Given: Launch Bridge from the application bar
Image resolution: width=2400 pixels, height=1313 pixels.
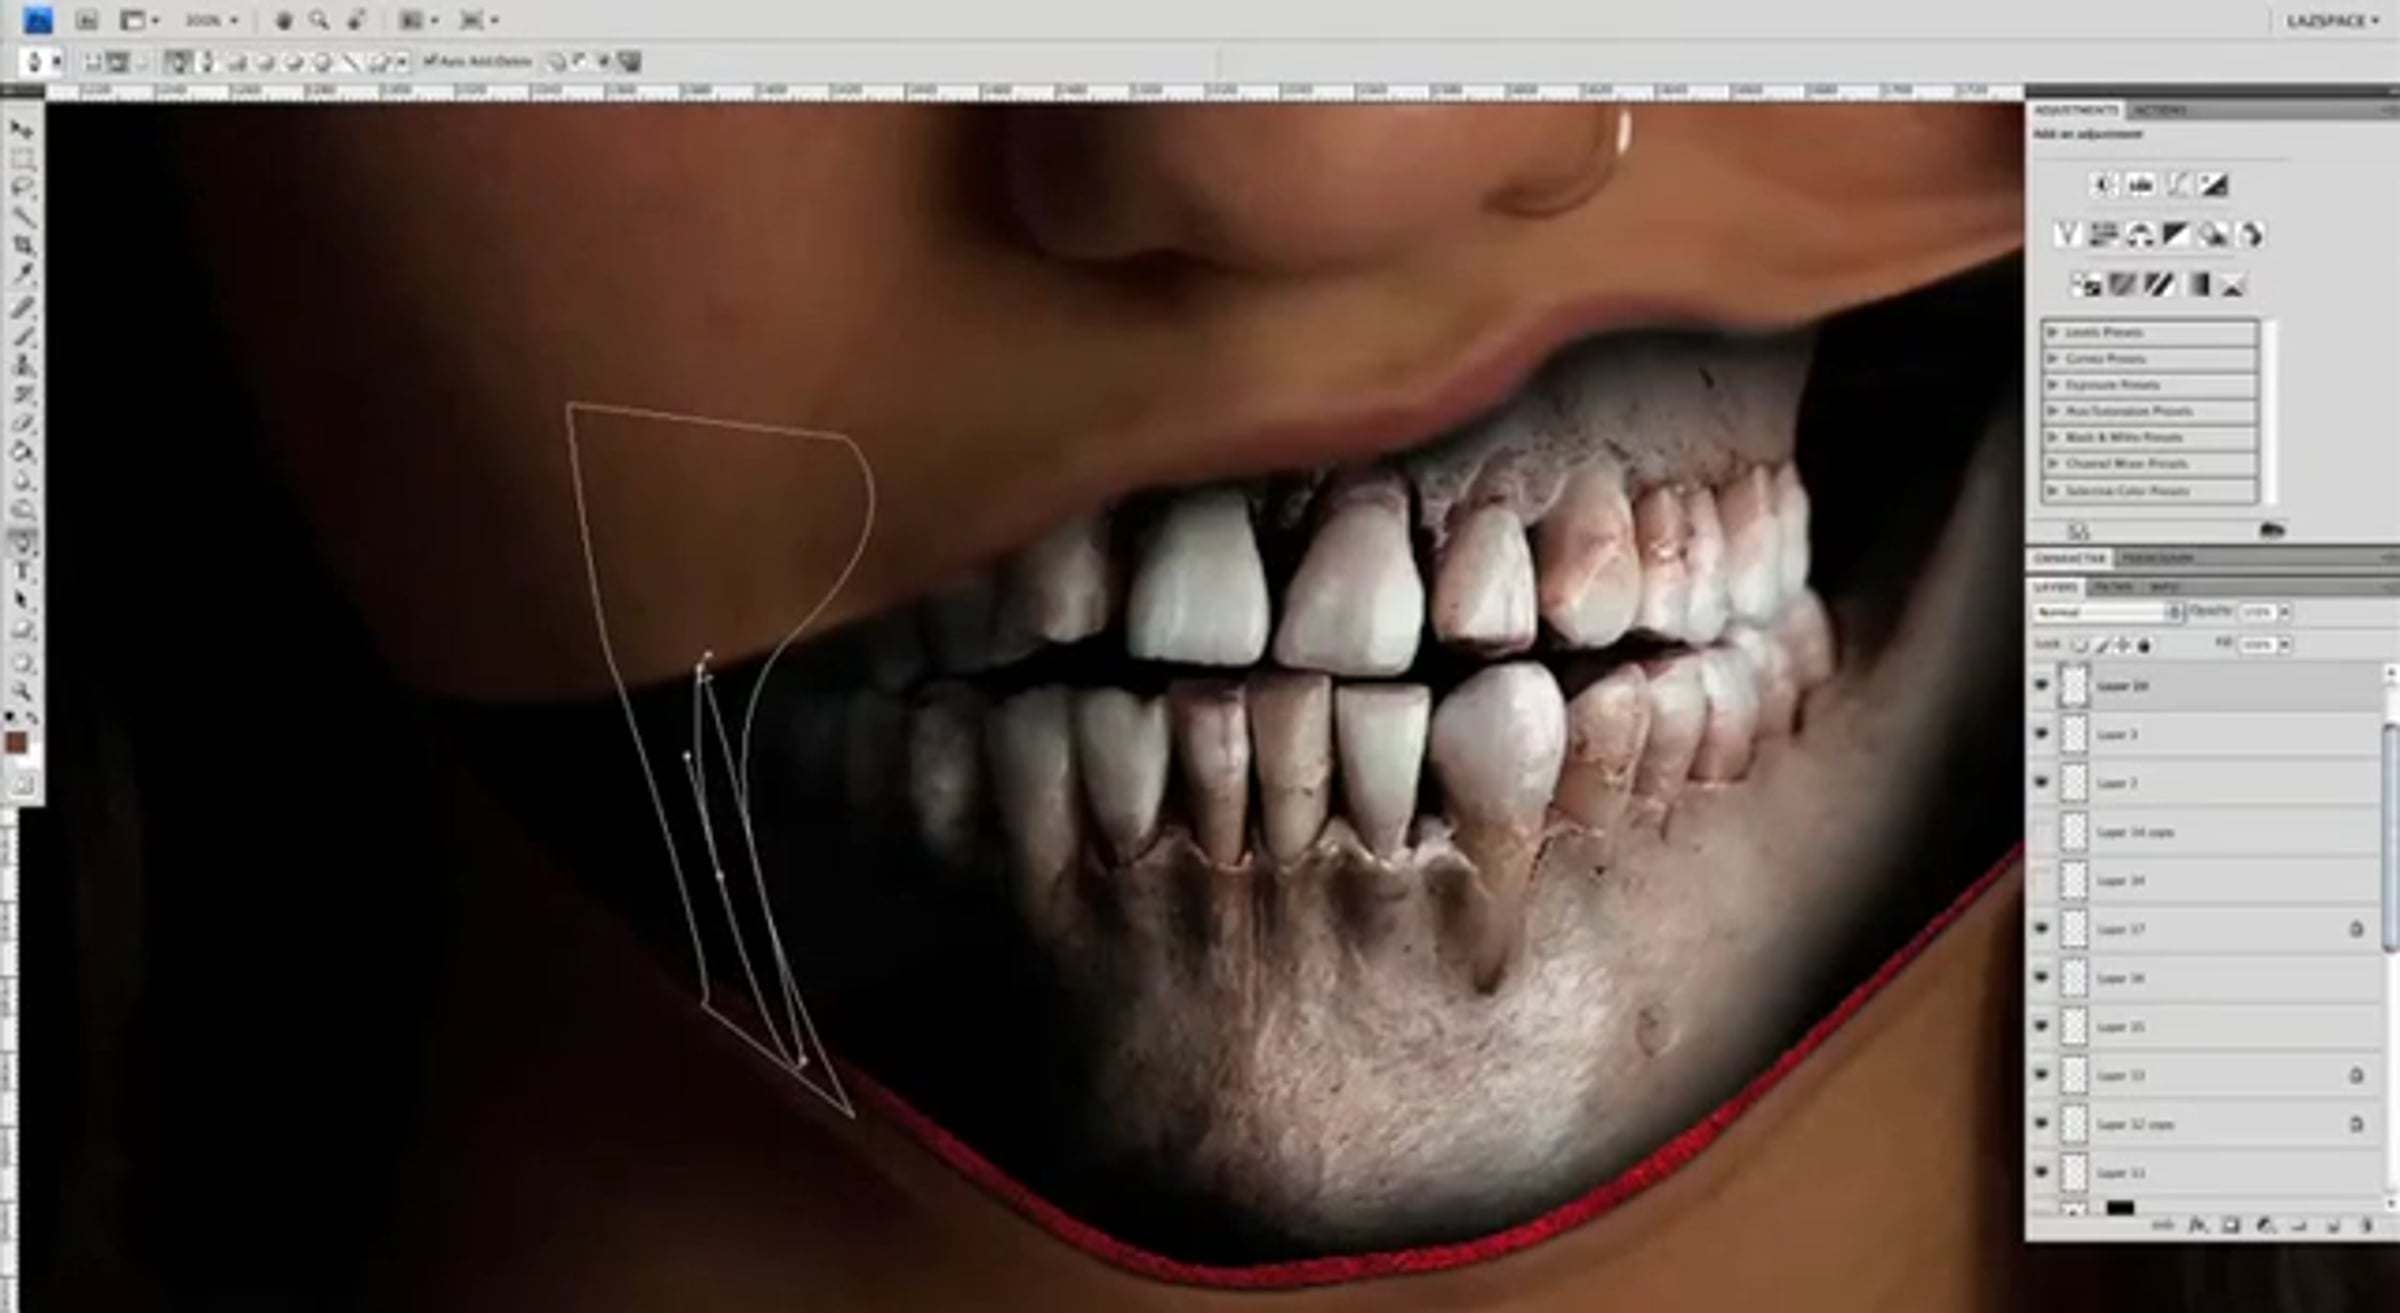Looking at the screenshot, I should (x=87, y=20).
